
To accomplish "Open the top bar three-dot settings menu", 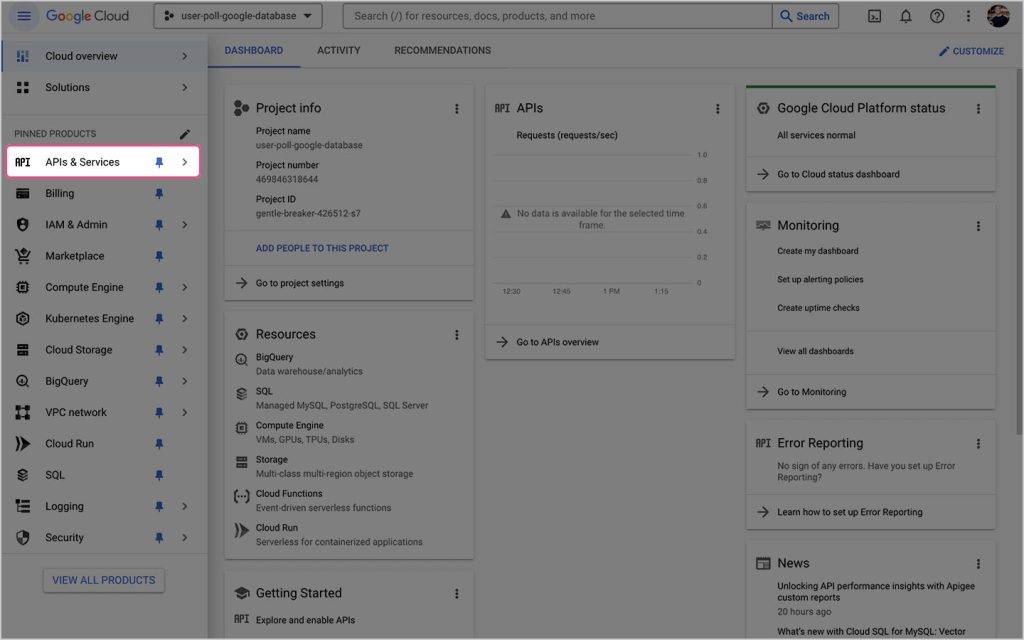I will pyautogui.click(x=968, y=16).
